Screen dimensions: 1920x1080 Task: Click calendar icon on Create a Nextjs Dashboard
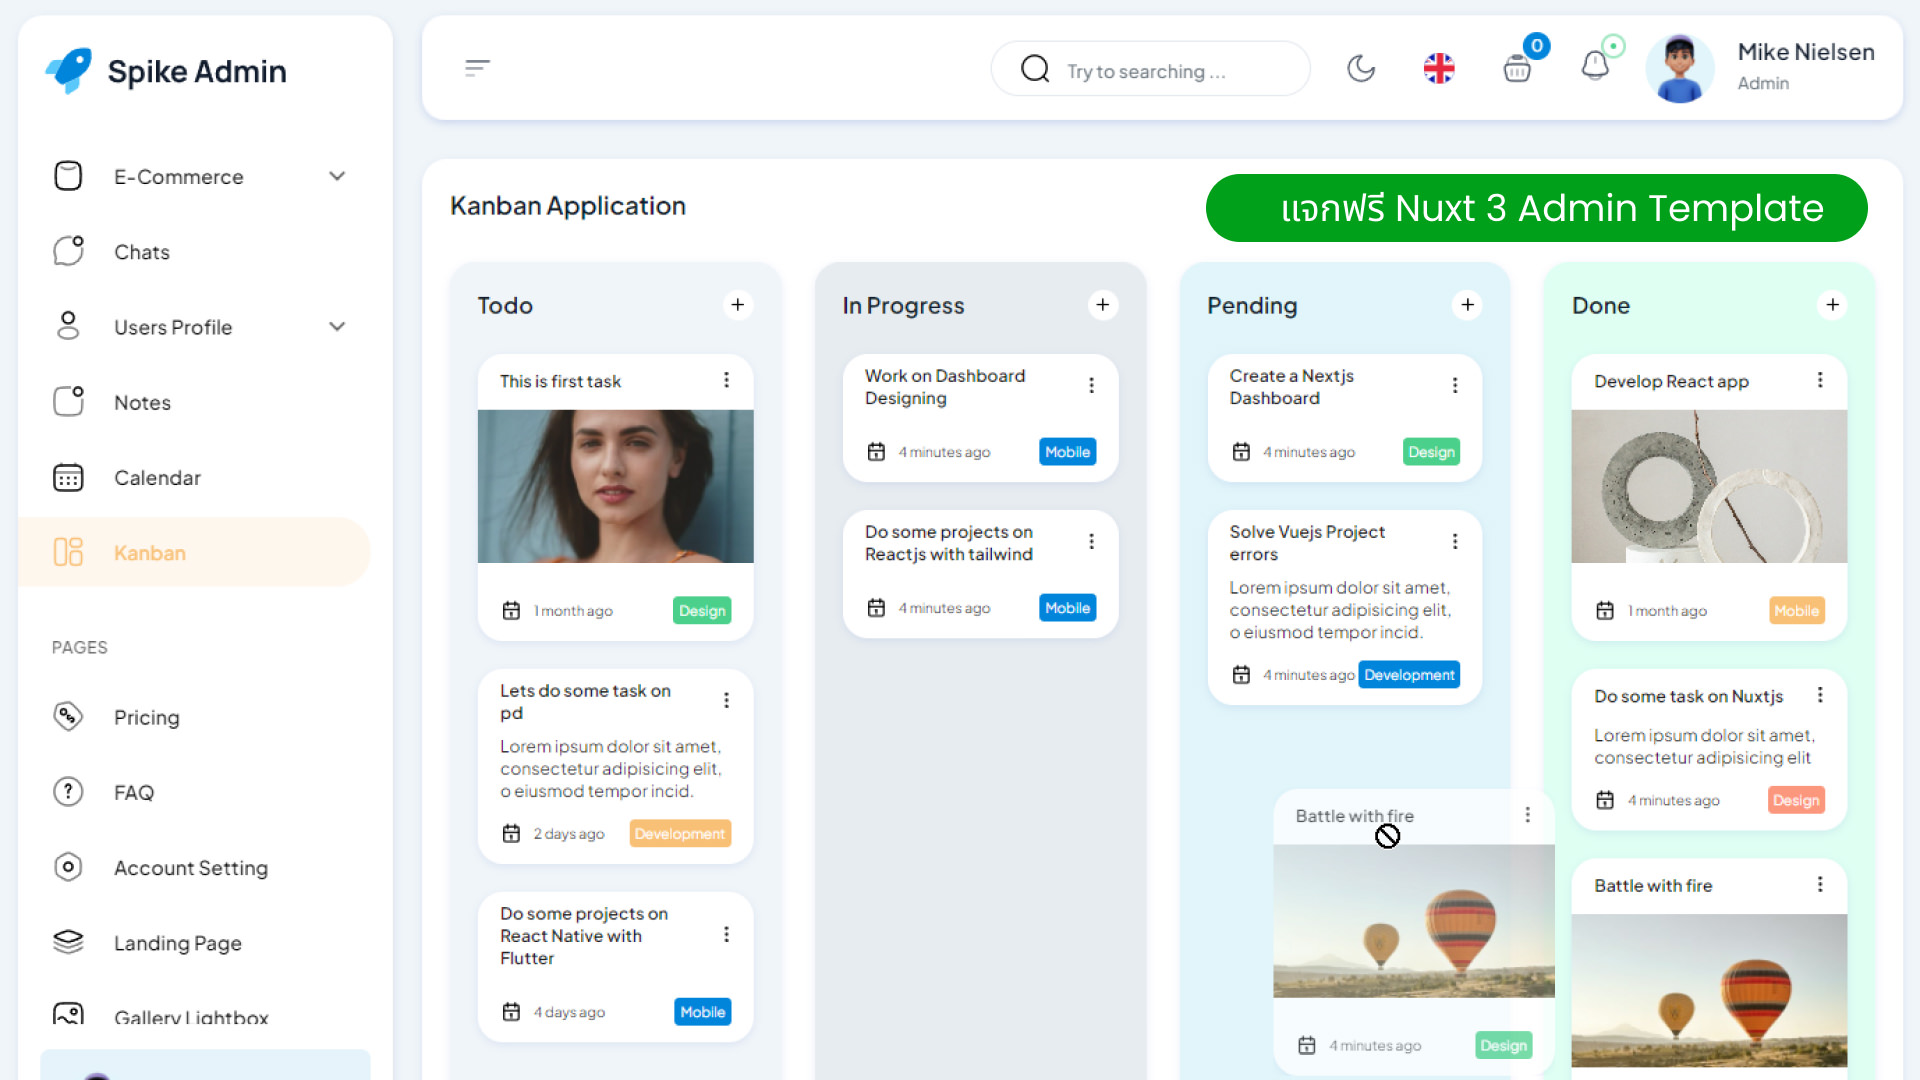(x=1242, y=452)
